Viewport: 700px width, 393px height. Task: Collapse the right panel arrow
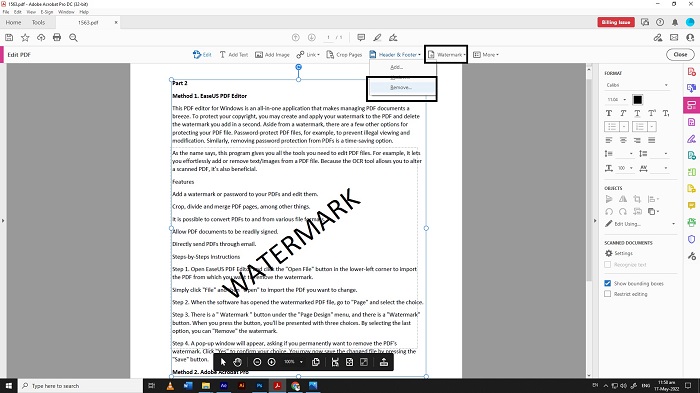(595, 221)
